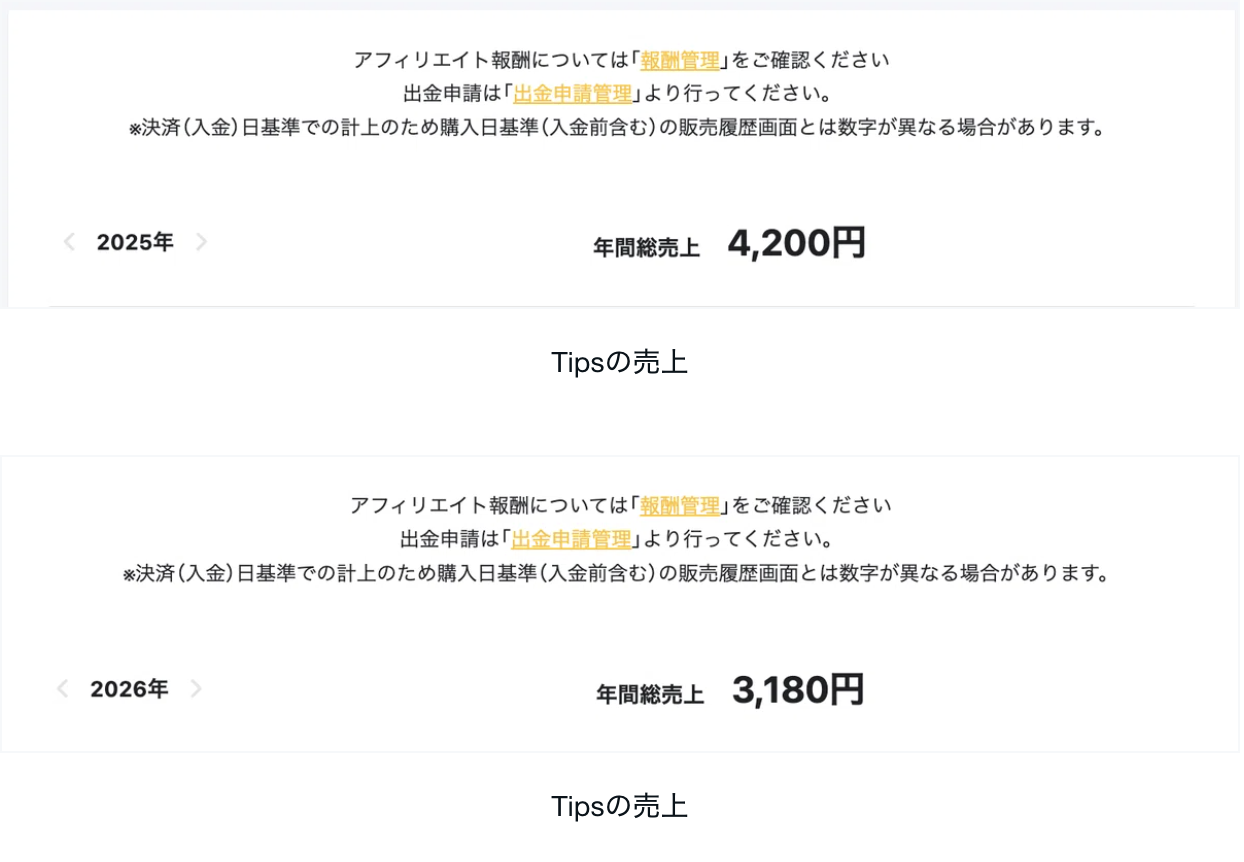
Task: Click the 2026年 year label
Action: coord(129,689)
